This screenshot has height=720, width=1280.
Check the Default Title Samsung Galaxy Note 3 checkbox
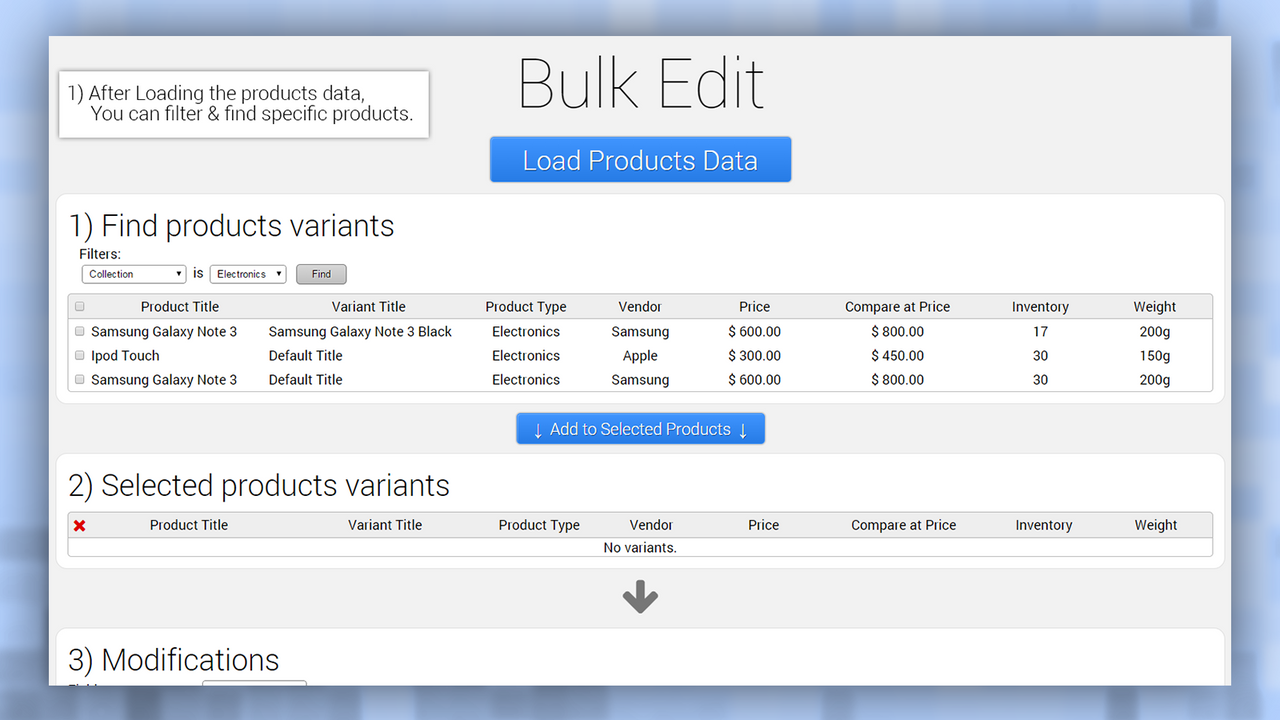tap(79, 379)
